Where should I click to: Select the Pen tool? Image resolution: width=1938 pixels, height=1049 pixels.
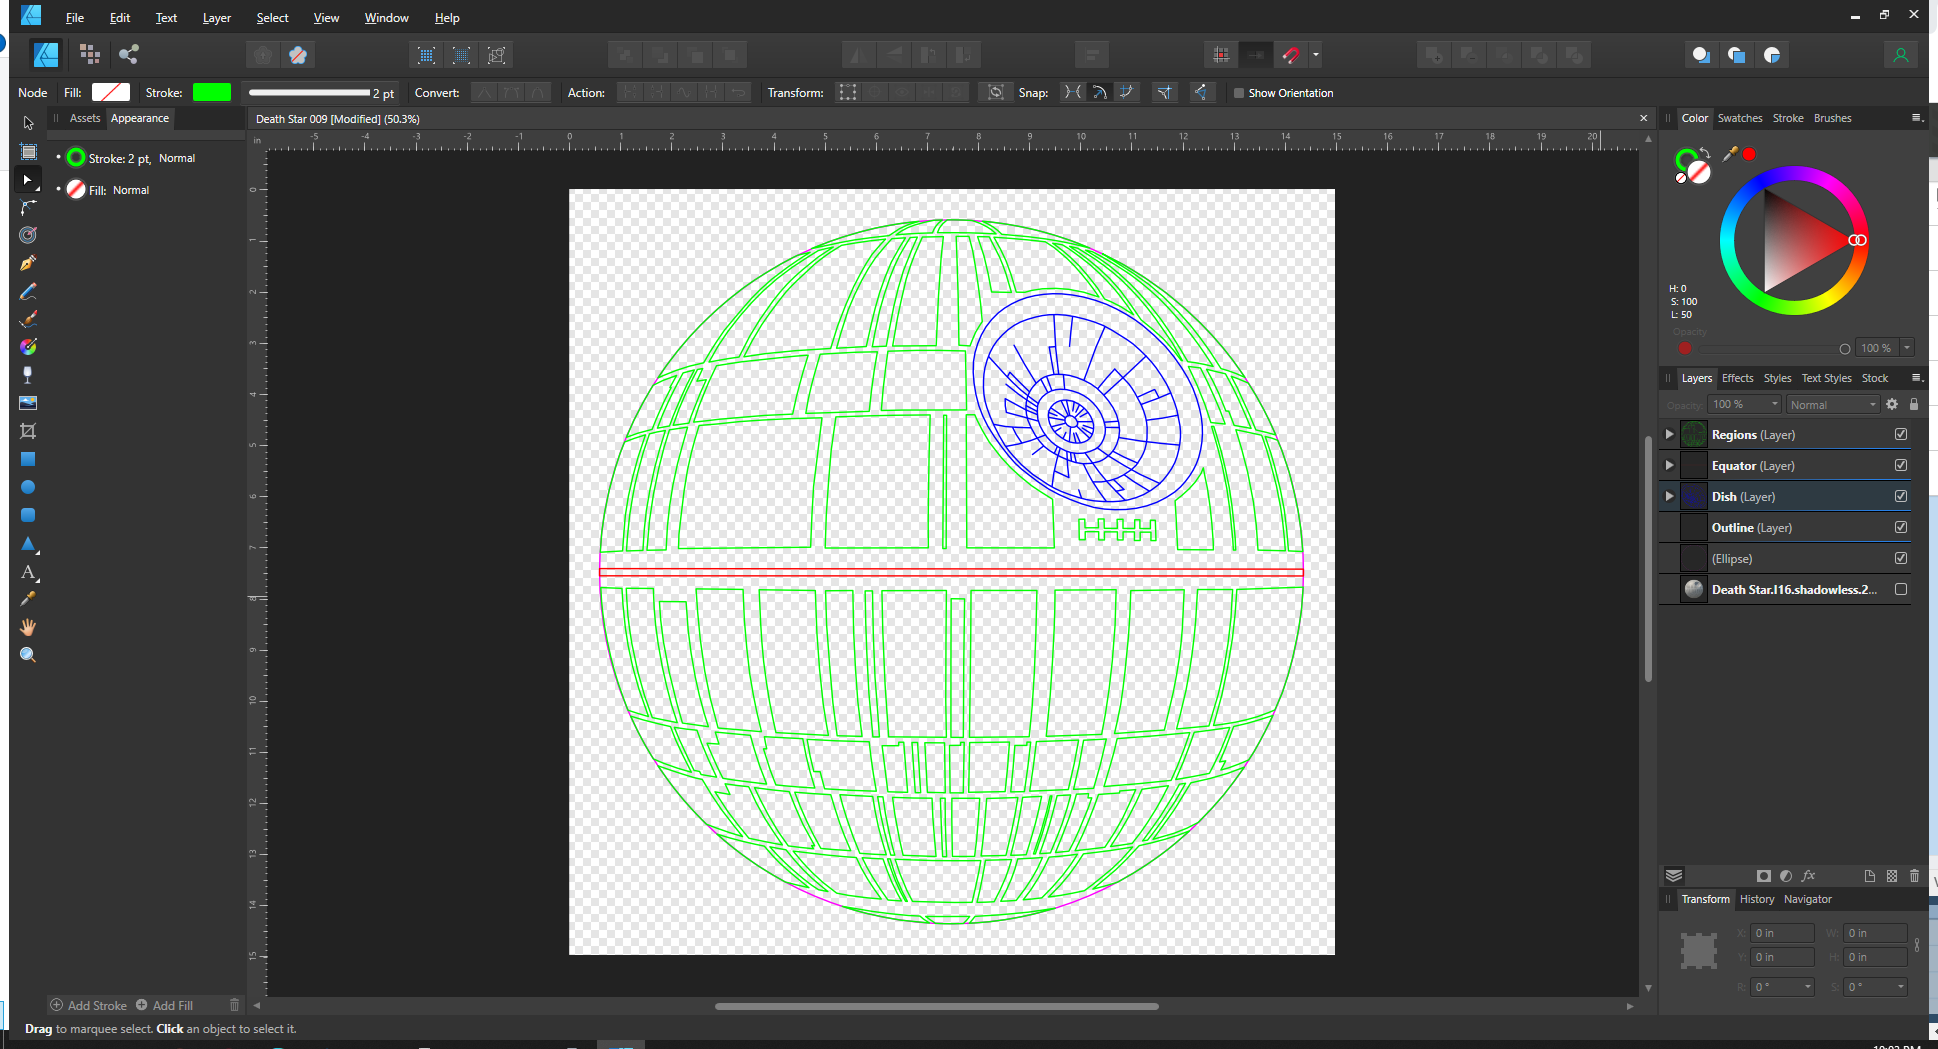pos(28,263)
